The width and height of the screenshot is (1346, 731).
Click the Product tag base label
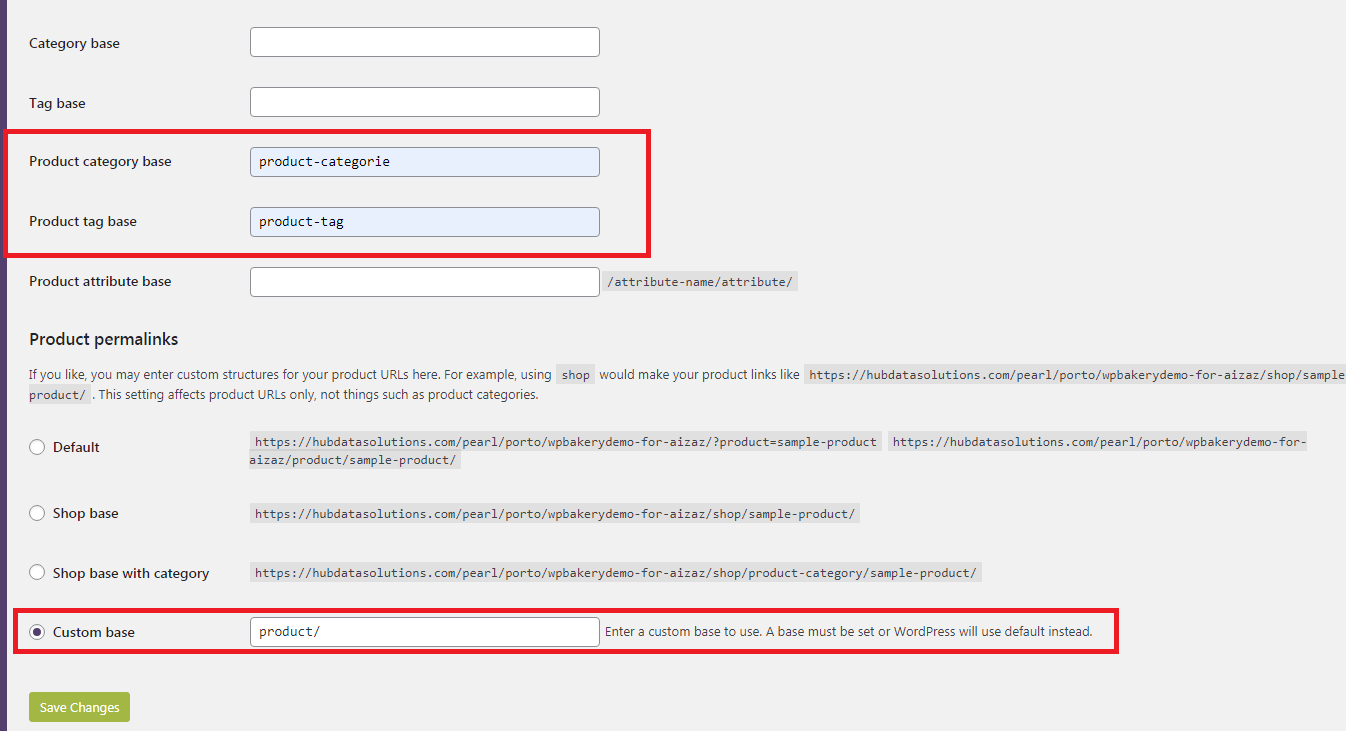83,221
